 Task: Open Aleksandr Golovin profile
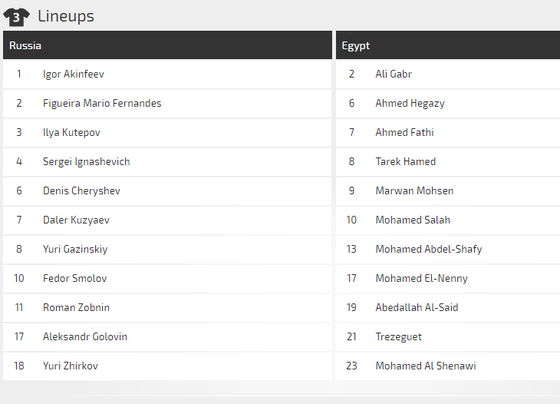point(85,336)
